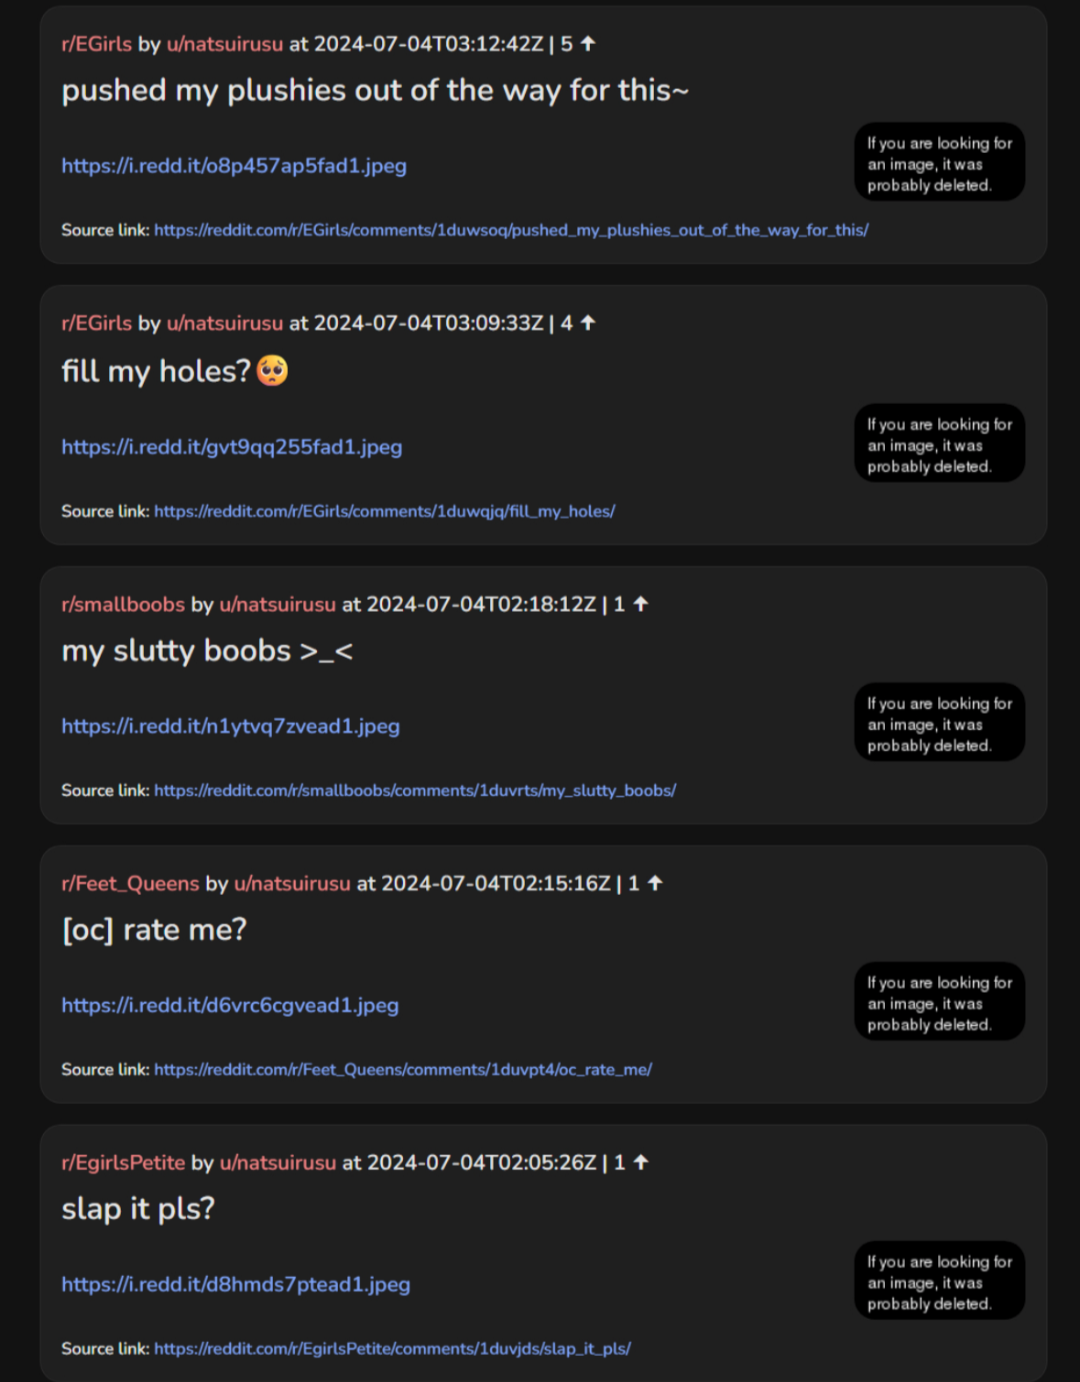
Task: Click the post title "[oc] rate me?"
Action: click(154, 930)
